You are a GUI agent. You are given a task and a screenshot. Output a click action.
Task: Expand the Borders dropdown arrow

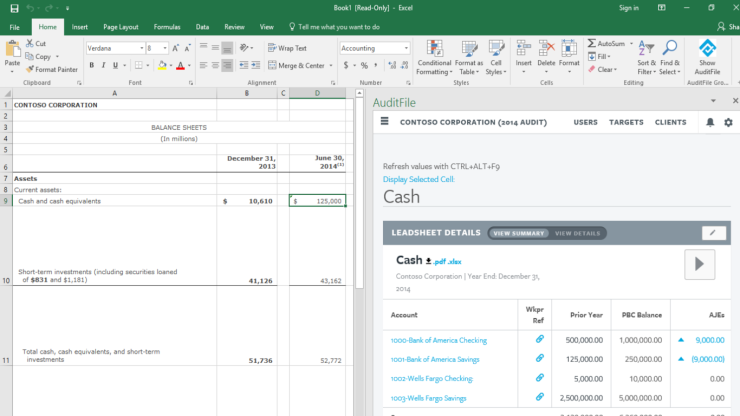[148, 66]
